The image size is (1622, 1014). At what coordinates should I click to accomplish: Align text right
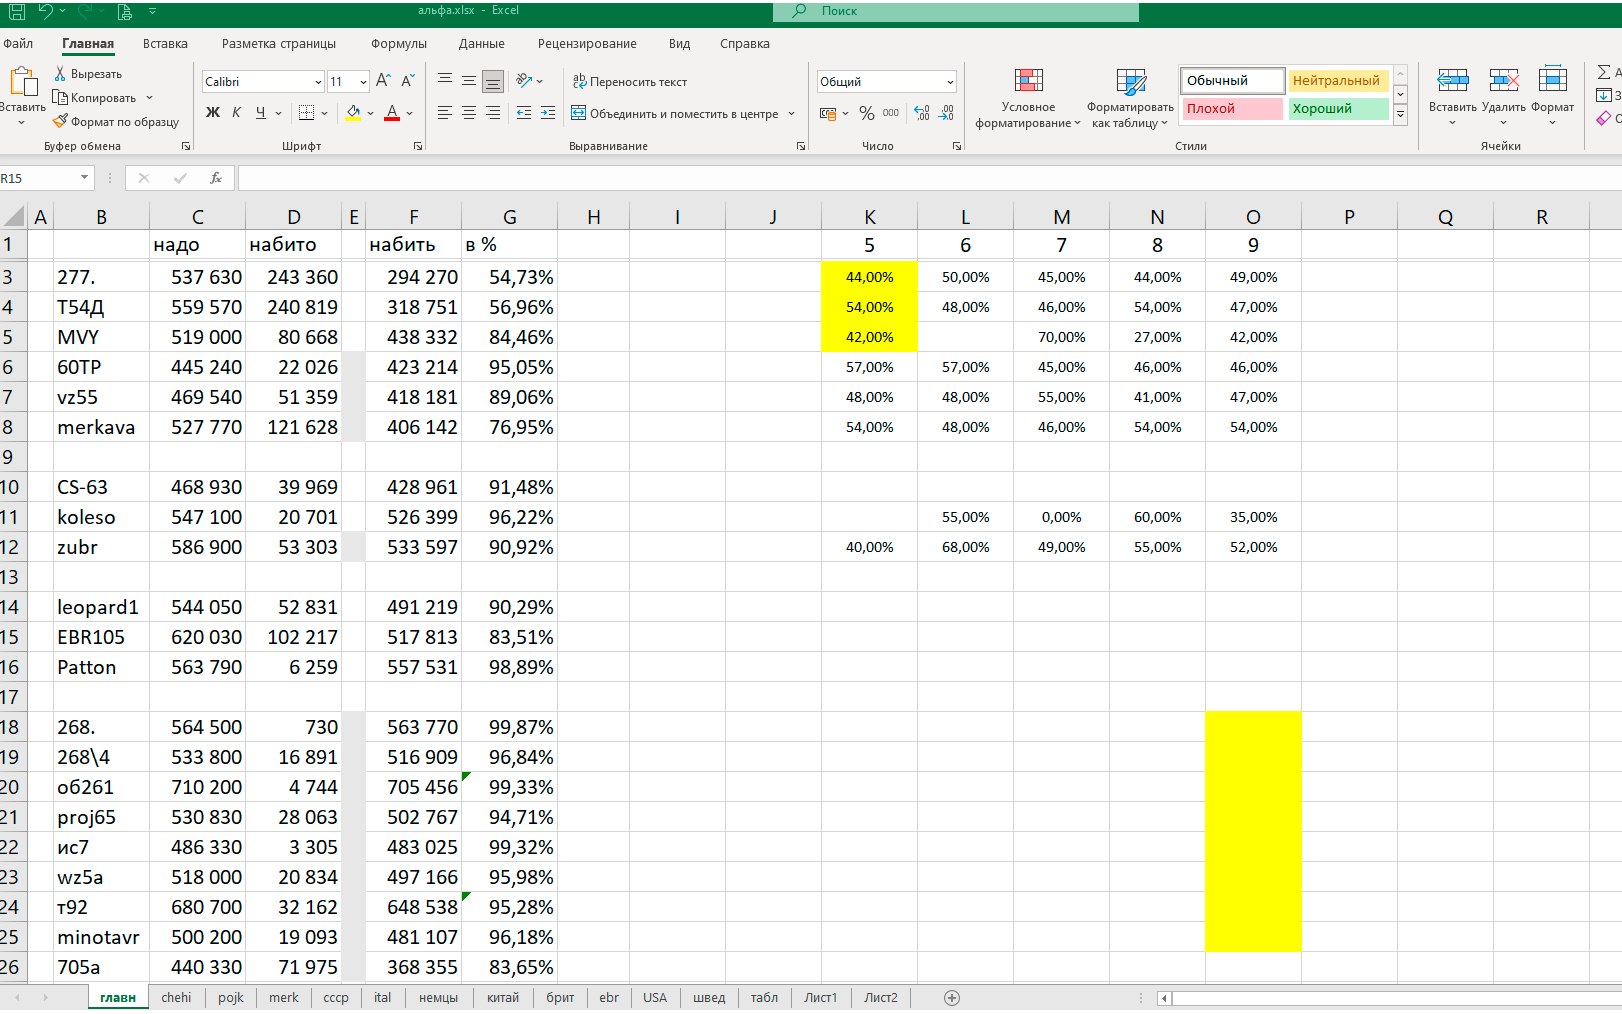[493, 113]
